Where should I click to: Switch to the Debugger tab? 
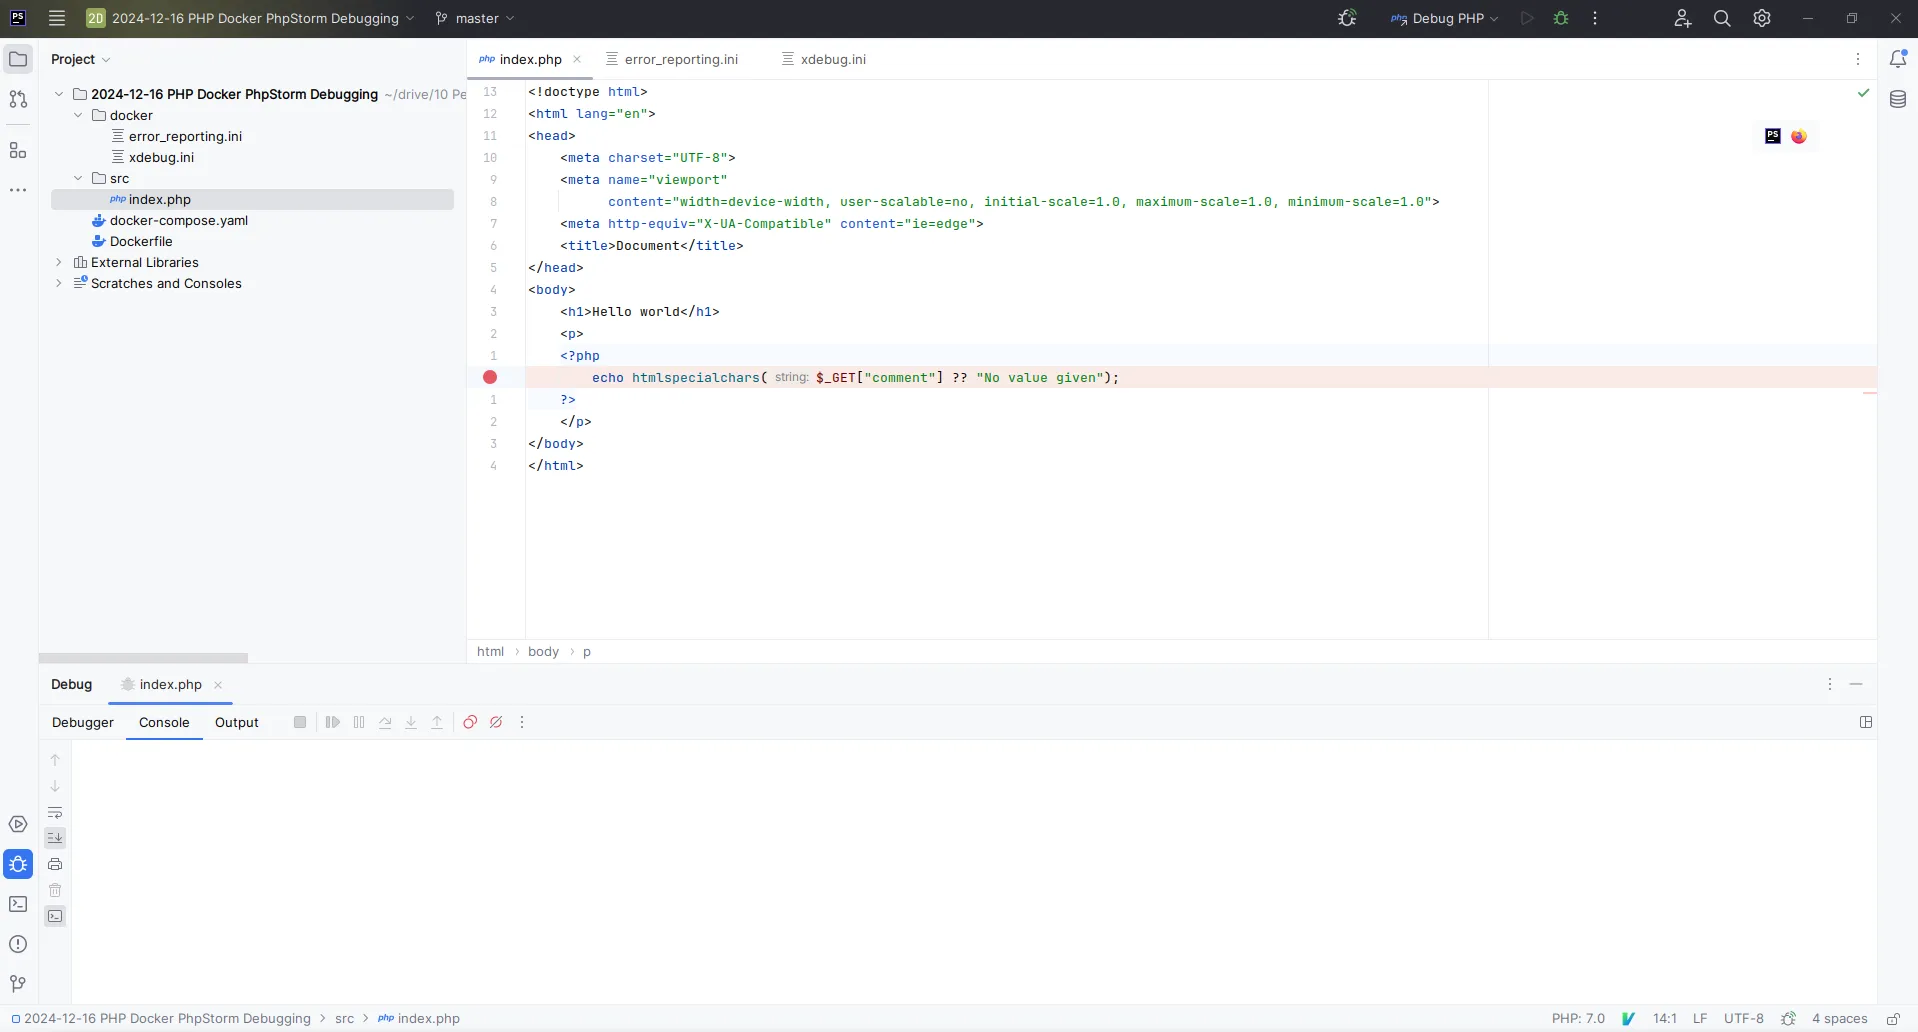click(x=83, y=722)
